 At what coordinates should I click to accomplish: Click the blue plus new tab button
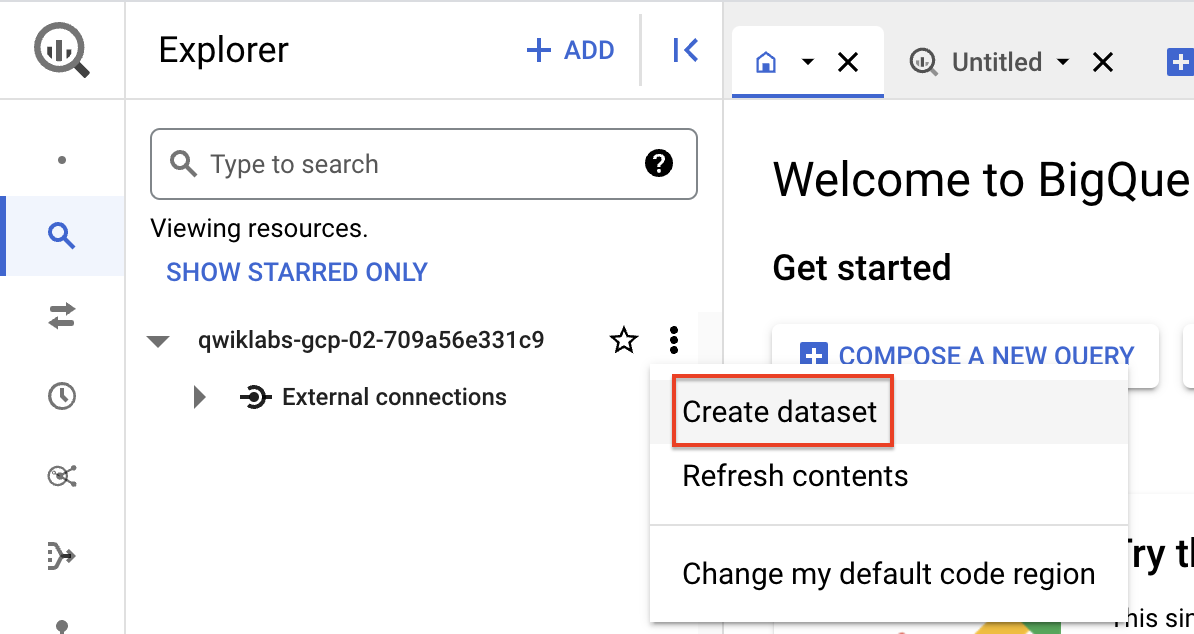coord(1180,62)
